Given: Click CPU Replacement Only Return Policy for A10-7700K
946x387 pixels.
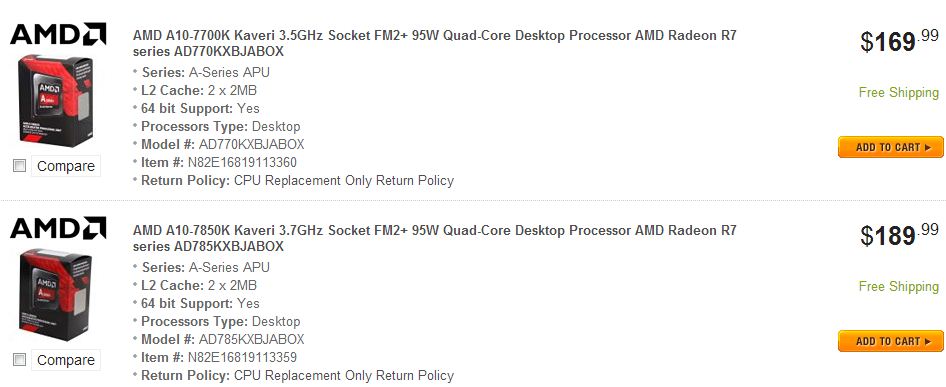Looking at the screenshot, I should (344, 181).
